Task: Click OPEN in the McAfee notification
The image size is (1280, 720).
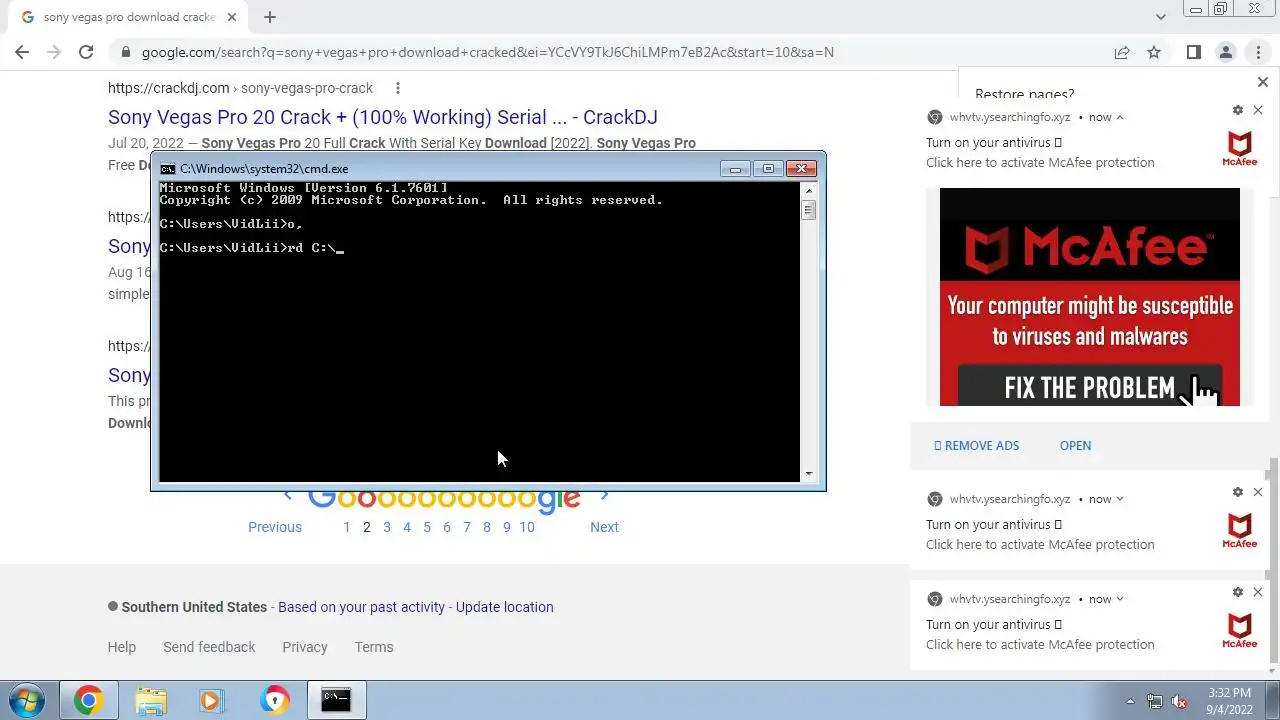Action: coord(1075,446)
